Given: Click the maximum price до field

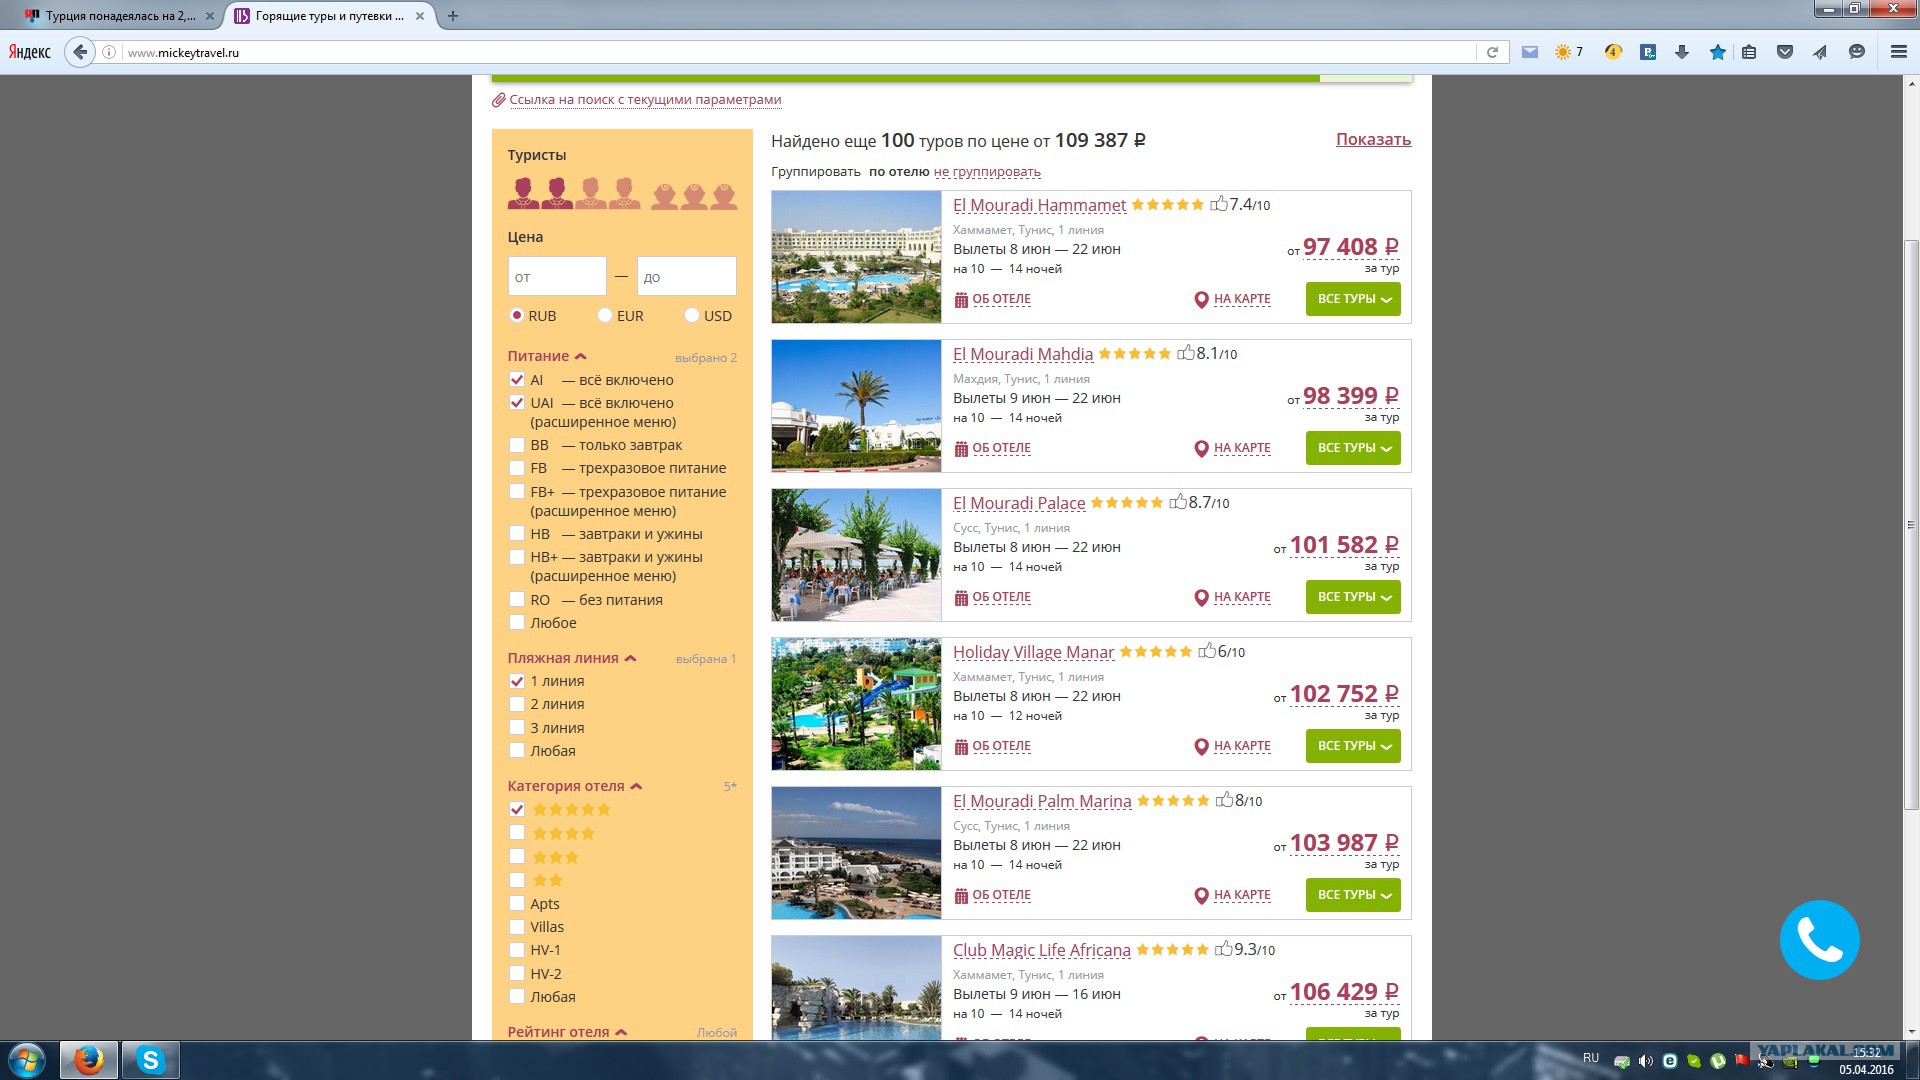Looking at the screenshot, I should 687,276.
